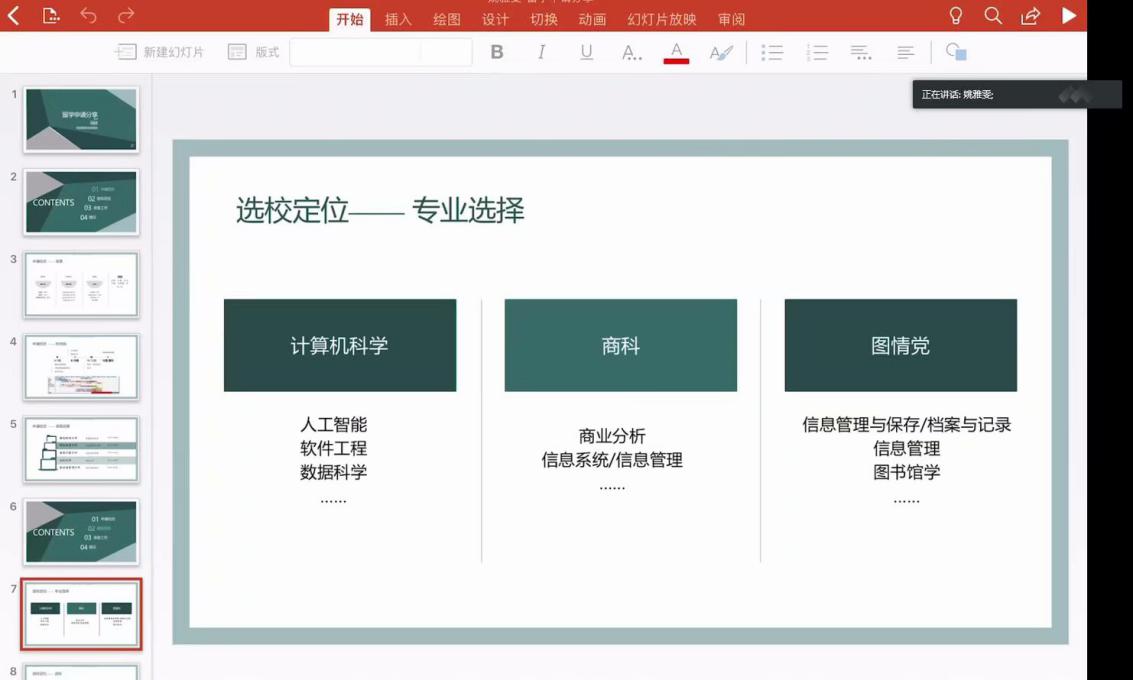Click the undo arrow icon
1133x680 pixels.
89,16
